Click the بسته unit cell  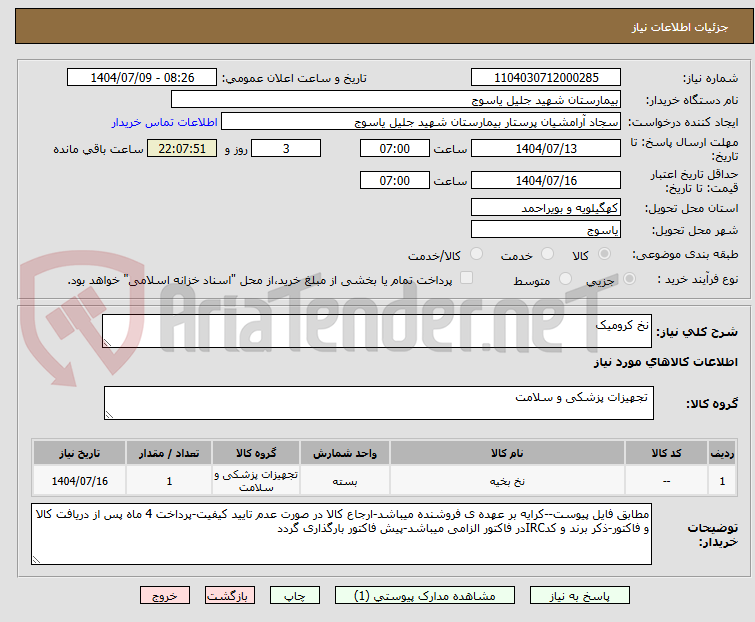pyautogui.click(x=345, y=481)
